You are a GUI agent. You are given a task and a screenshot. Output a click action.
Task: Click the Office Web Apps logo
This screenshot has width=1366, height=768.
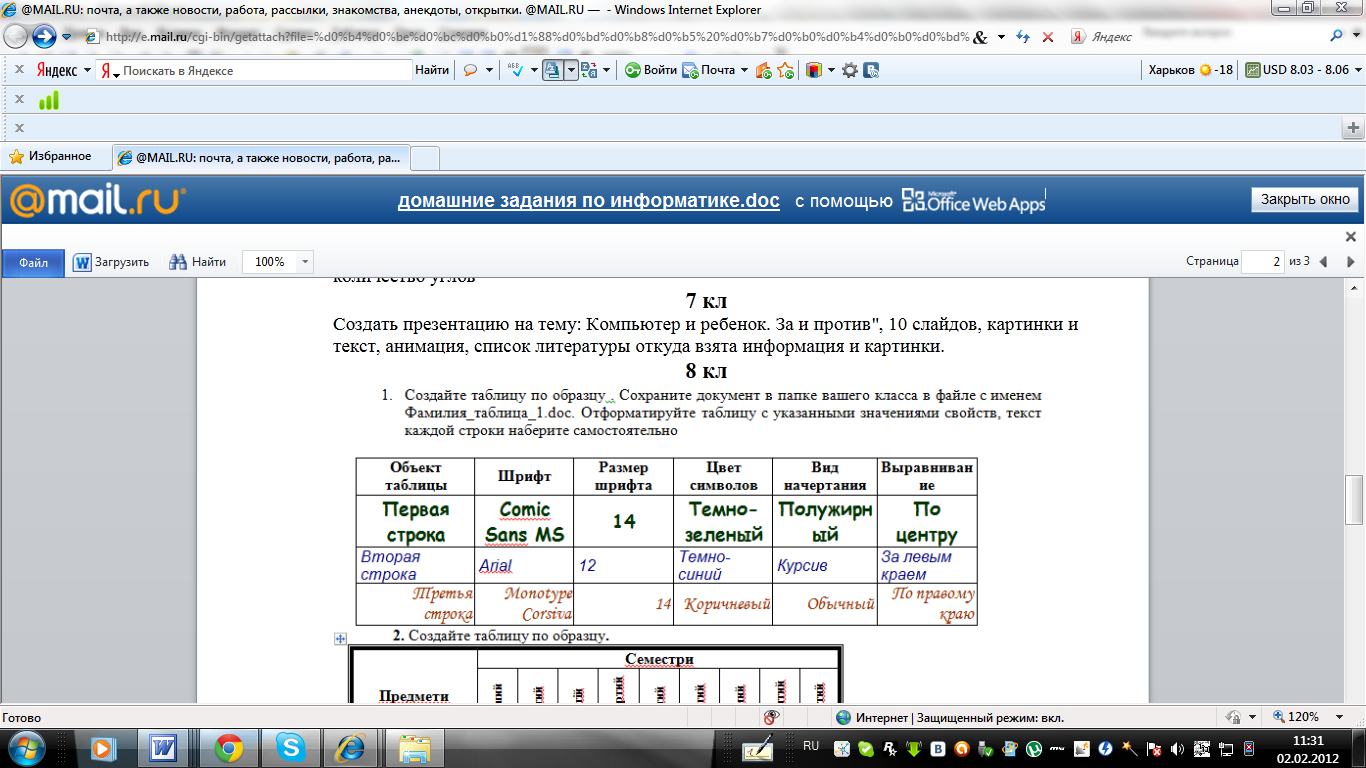coord(973,200)
